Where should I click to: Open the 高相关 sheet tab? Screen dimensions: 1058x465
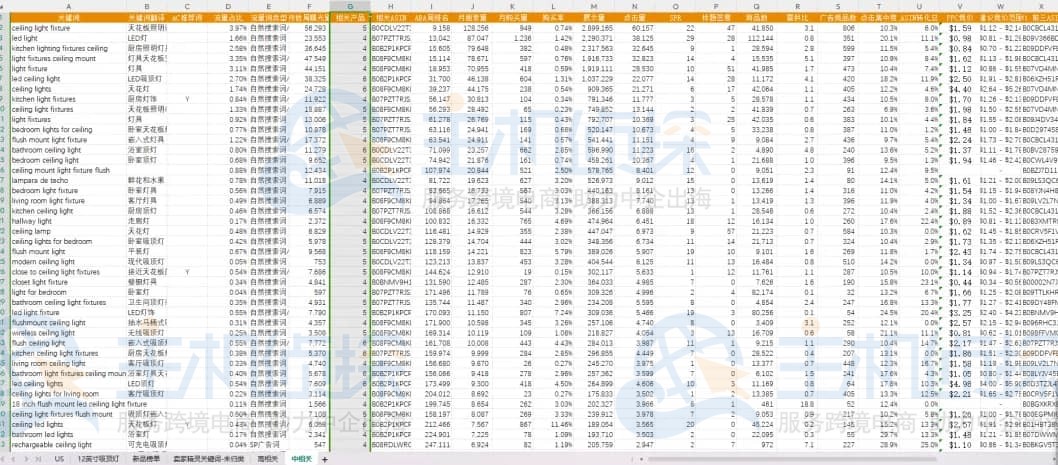coord(267,460)
